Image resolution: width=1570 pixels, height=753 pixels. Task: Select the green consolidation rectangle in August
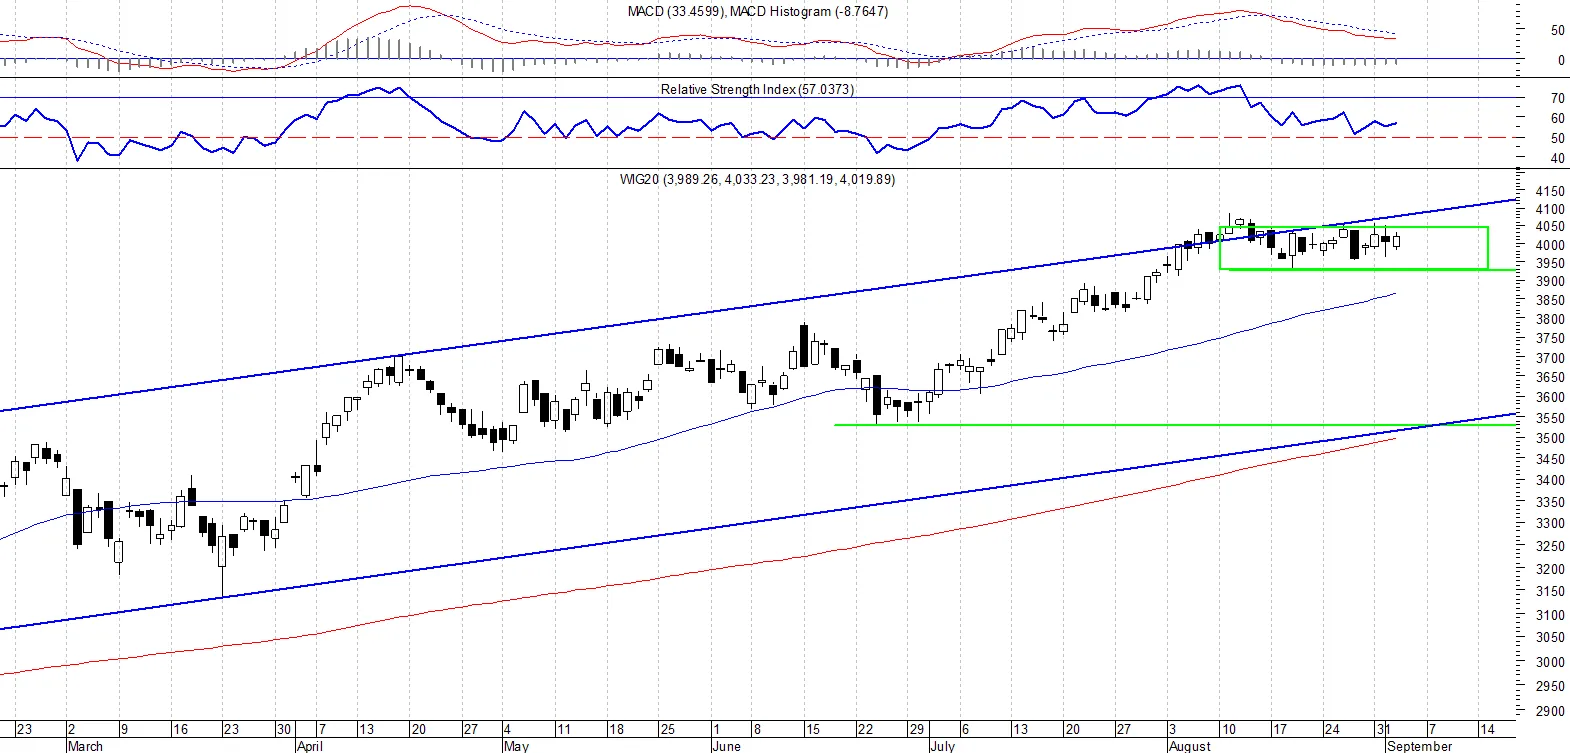[1354, 248]
